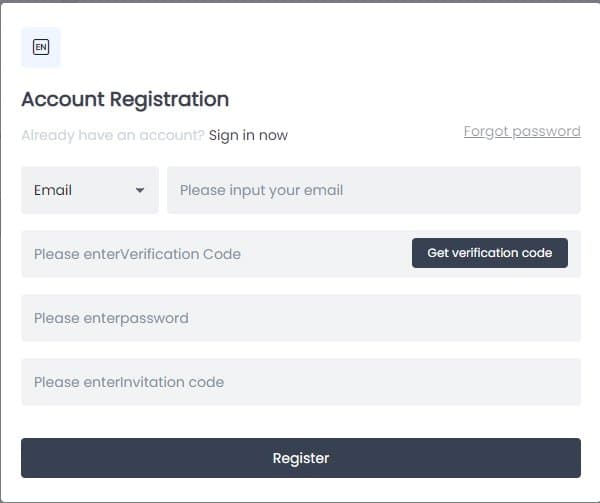Click the caret arrow beside Email
This screenshot has width=600, height=503.
click(140, 190)
